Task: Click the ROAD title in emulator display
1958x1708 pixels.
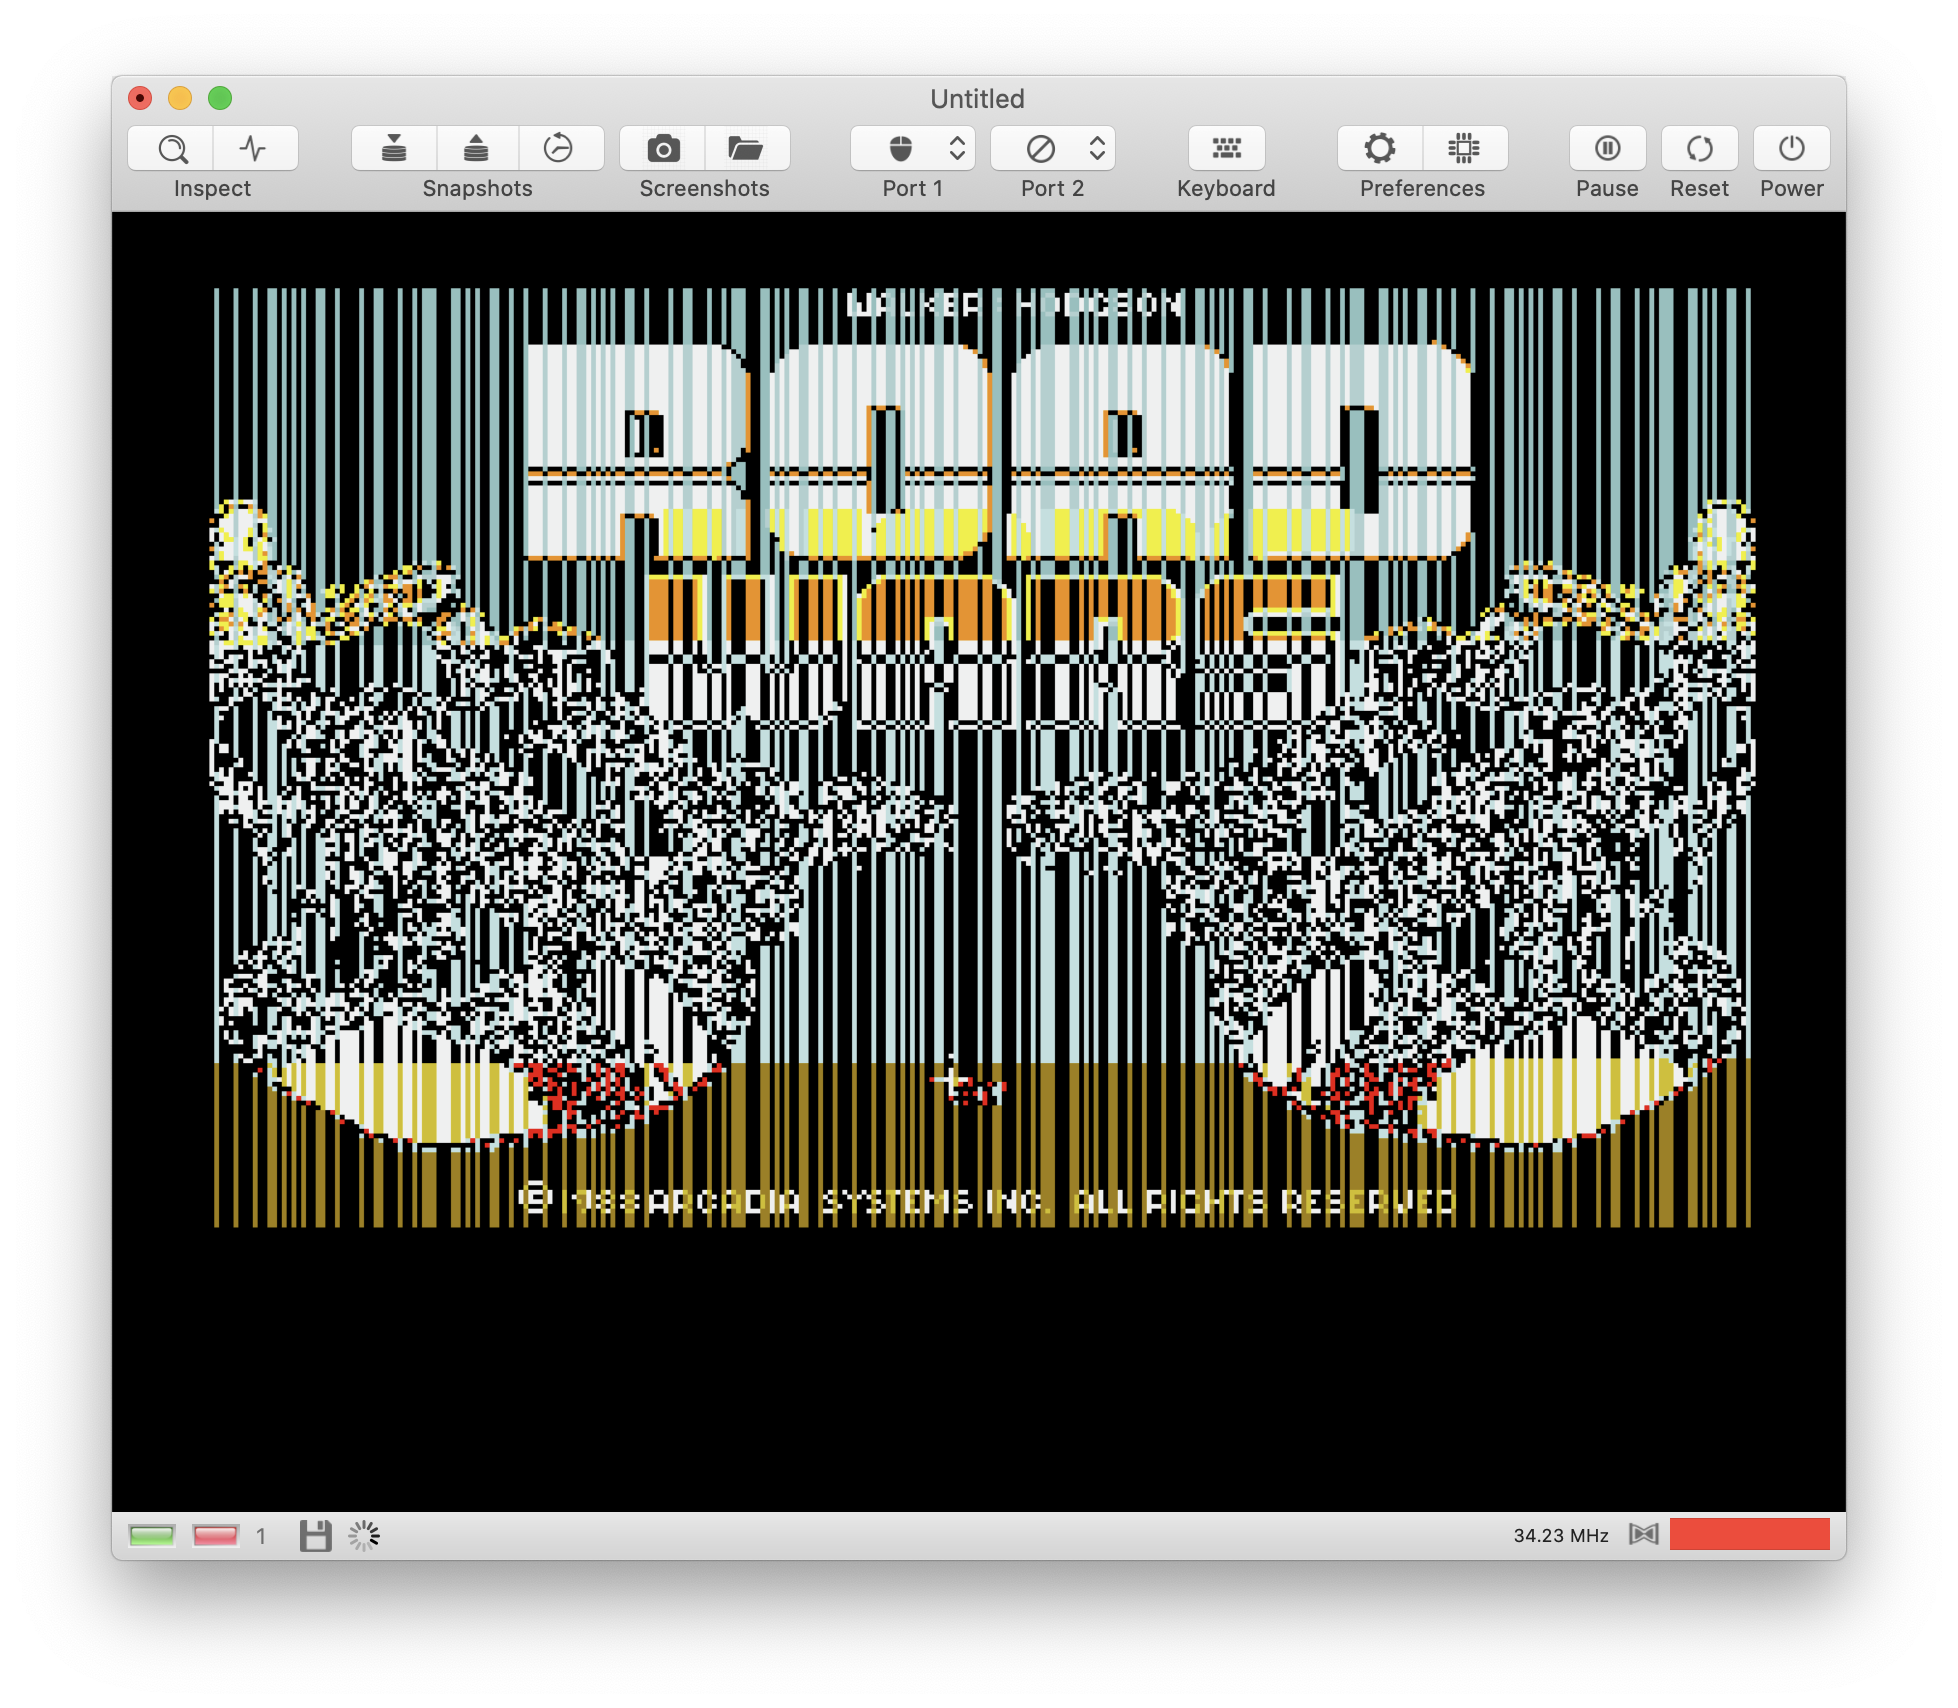Action: tap(998, 451)
